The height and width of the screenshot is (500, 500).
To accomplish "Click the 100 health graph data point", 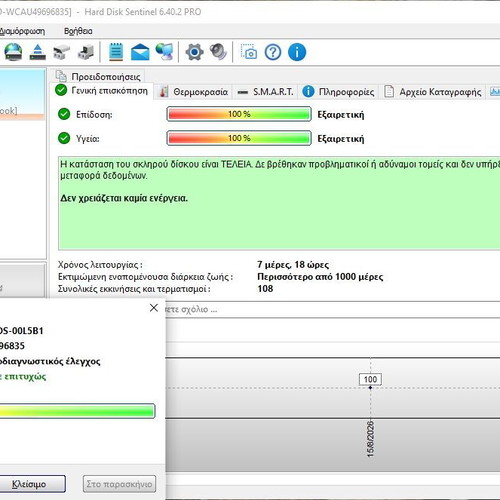I will tap(370, 388).
